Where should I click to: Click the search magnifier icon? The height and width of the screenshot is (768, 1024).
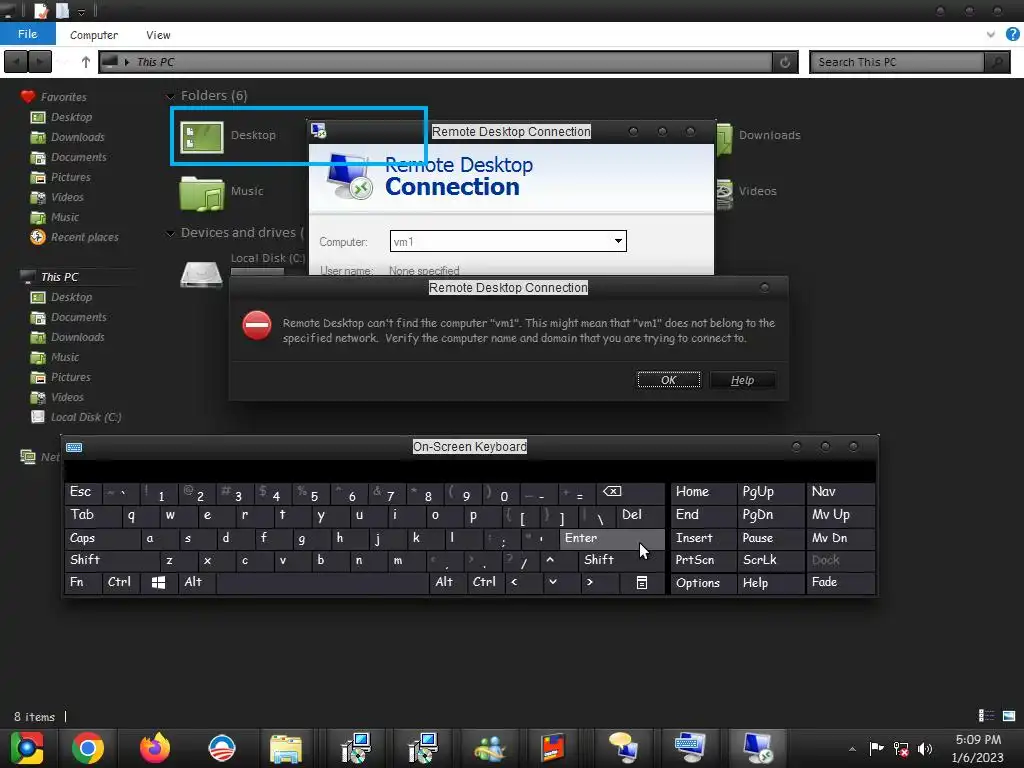(x=997, y=62)
